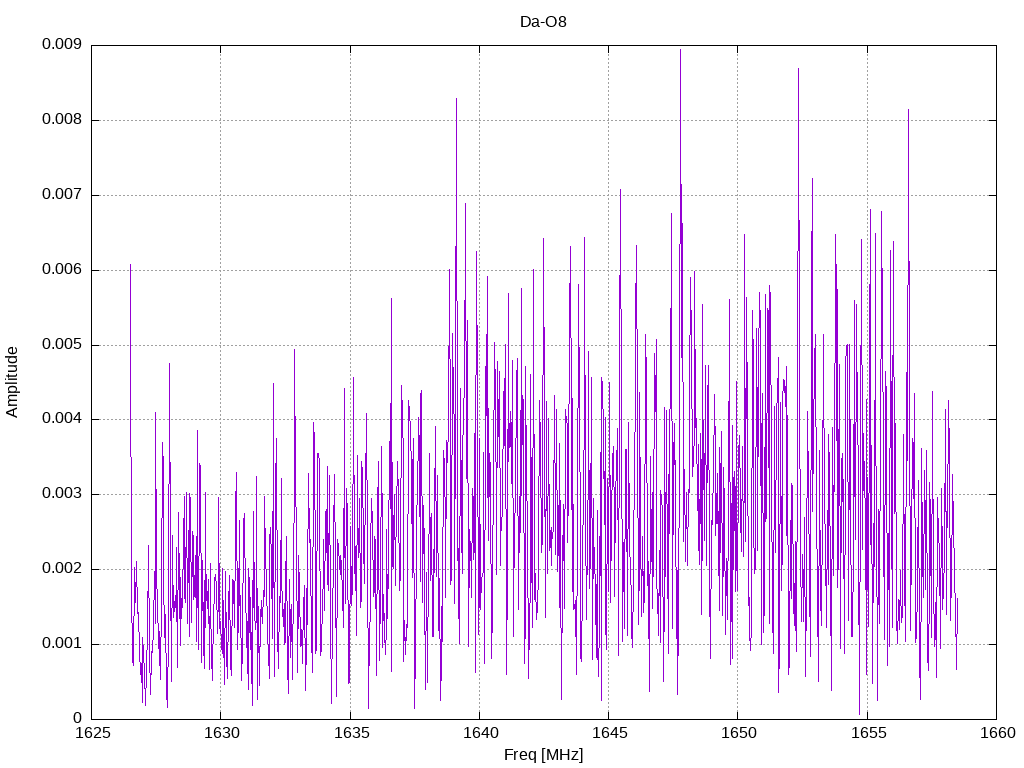Click x-axis tick label 1625
Viewport: 1024px width, 768px height.
coord(92,733)
